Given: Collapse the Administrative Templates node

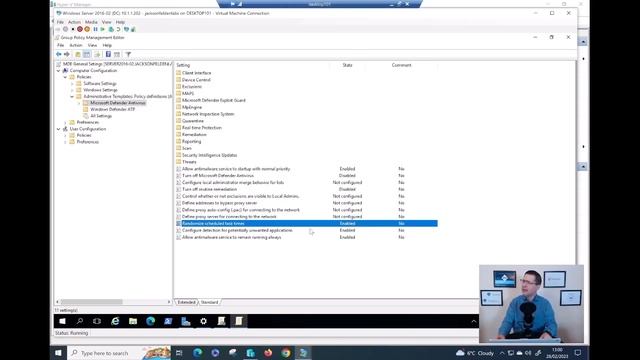Looking at the screenshot, I should (72, 97).
